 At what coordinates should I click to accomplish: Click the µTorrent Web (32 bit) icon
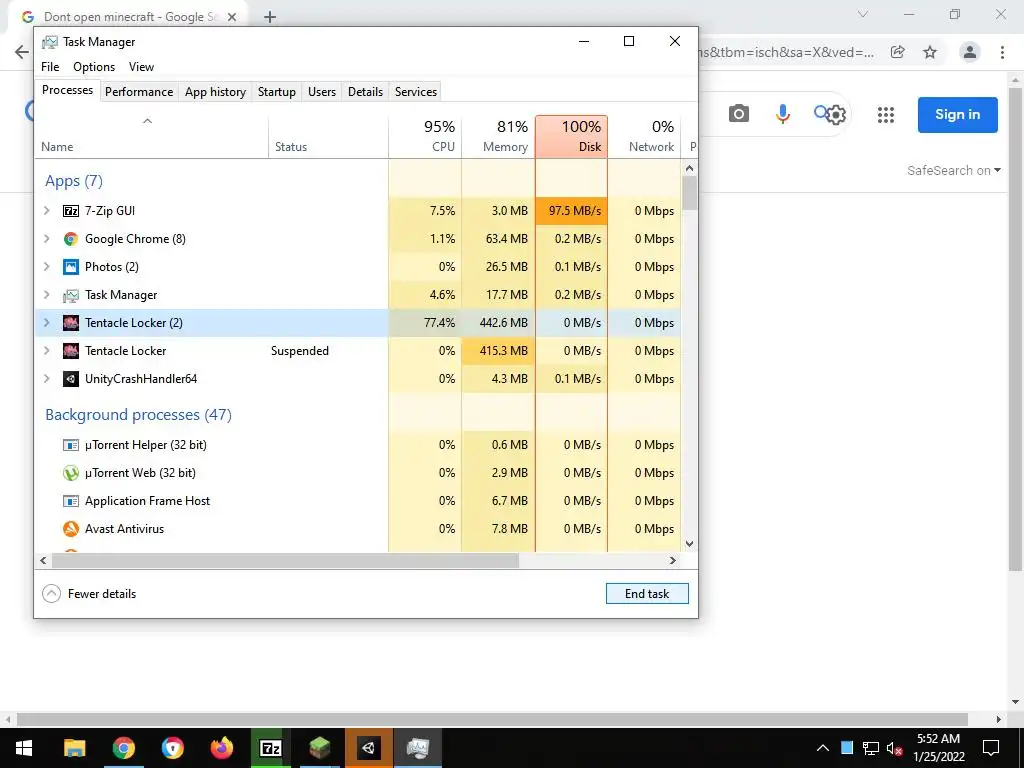click(71, 473)
